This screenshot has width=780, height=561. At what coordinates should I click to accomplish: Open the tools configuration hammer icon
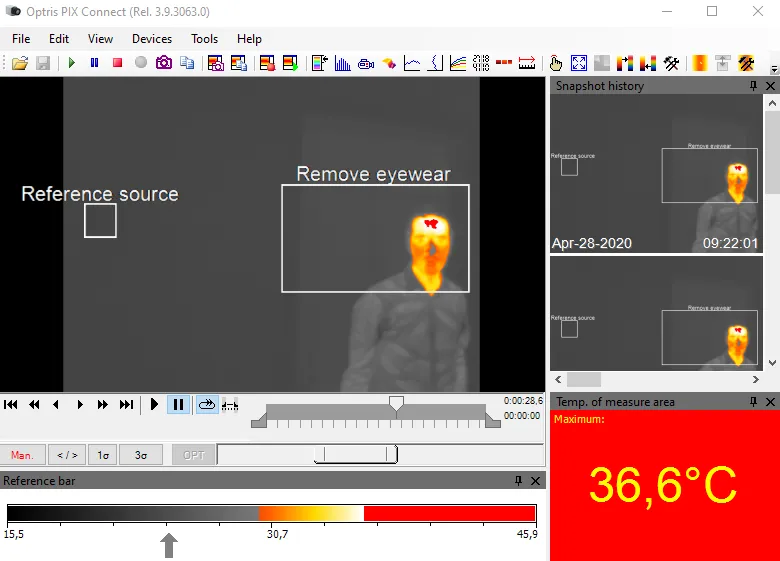pos(672,63)
